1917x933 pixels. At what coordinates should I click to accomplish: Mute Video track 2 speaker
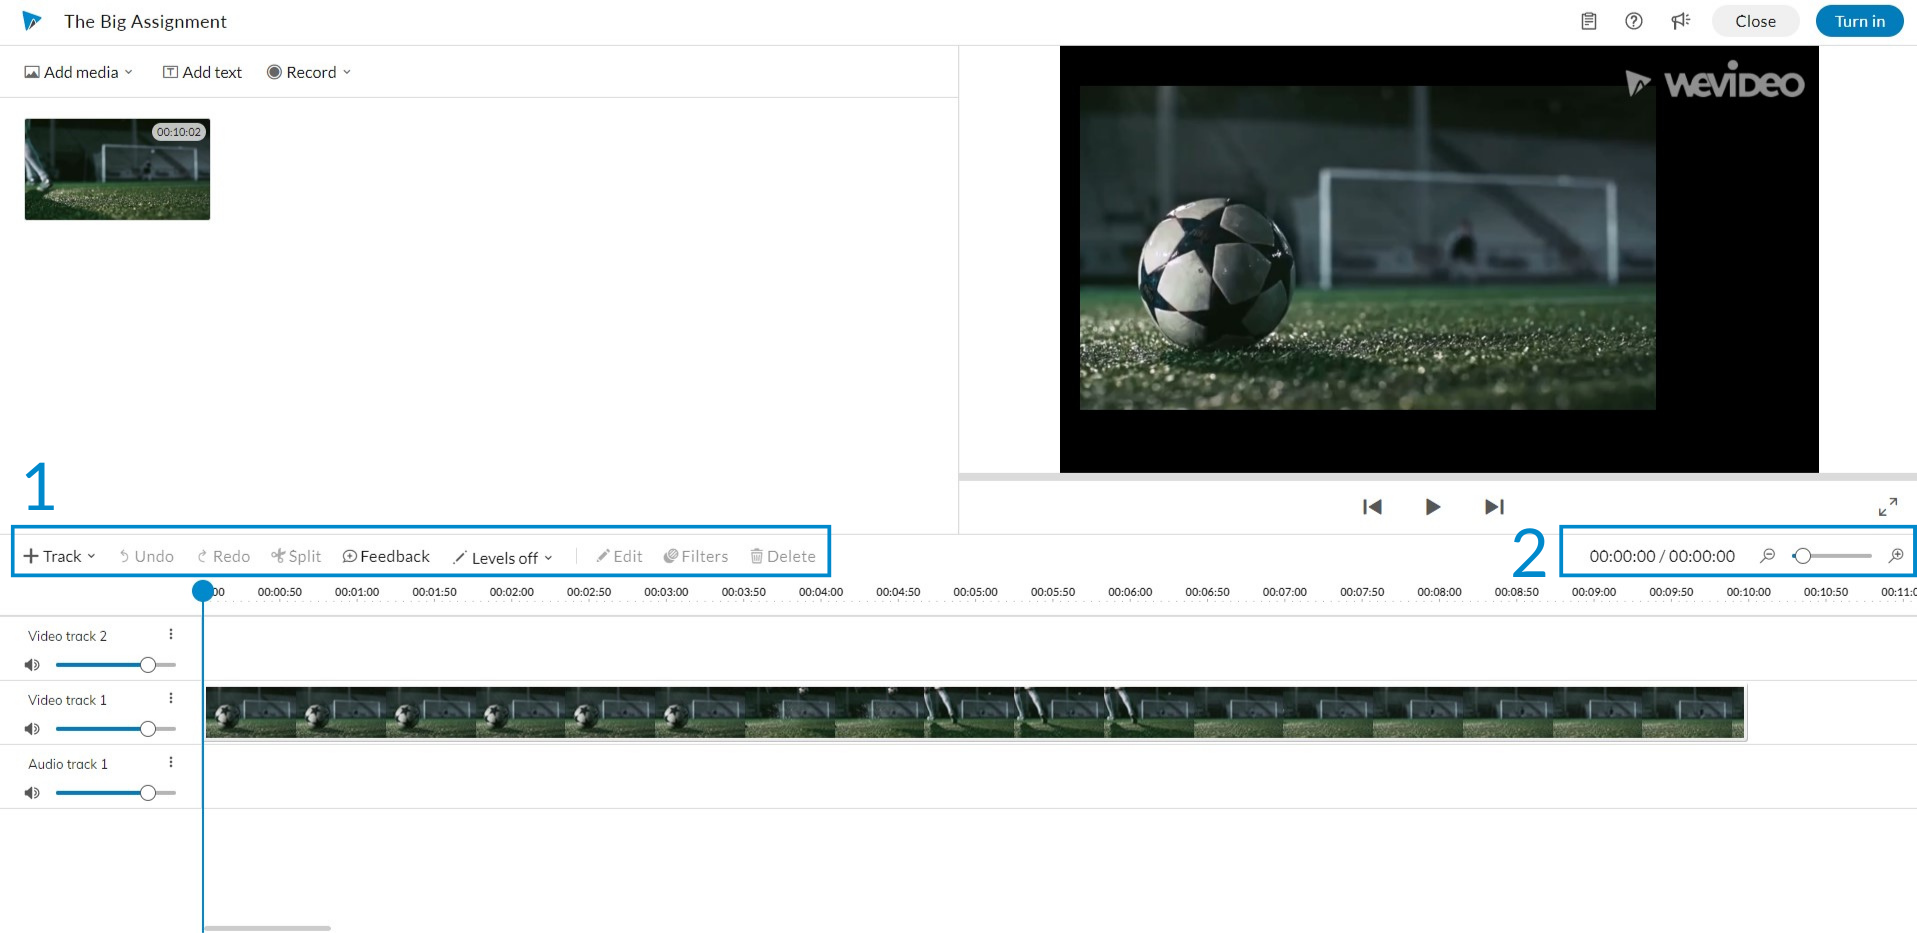pyautogui.click(x=32, y=665)
